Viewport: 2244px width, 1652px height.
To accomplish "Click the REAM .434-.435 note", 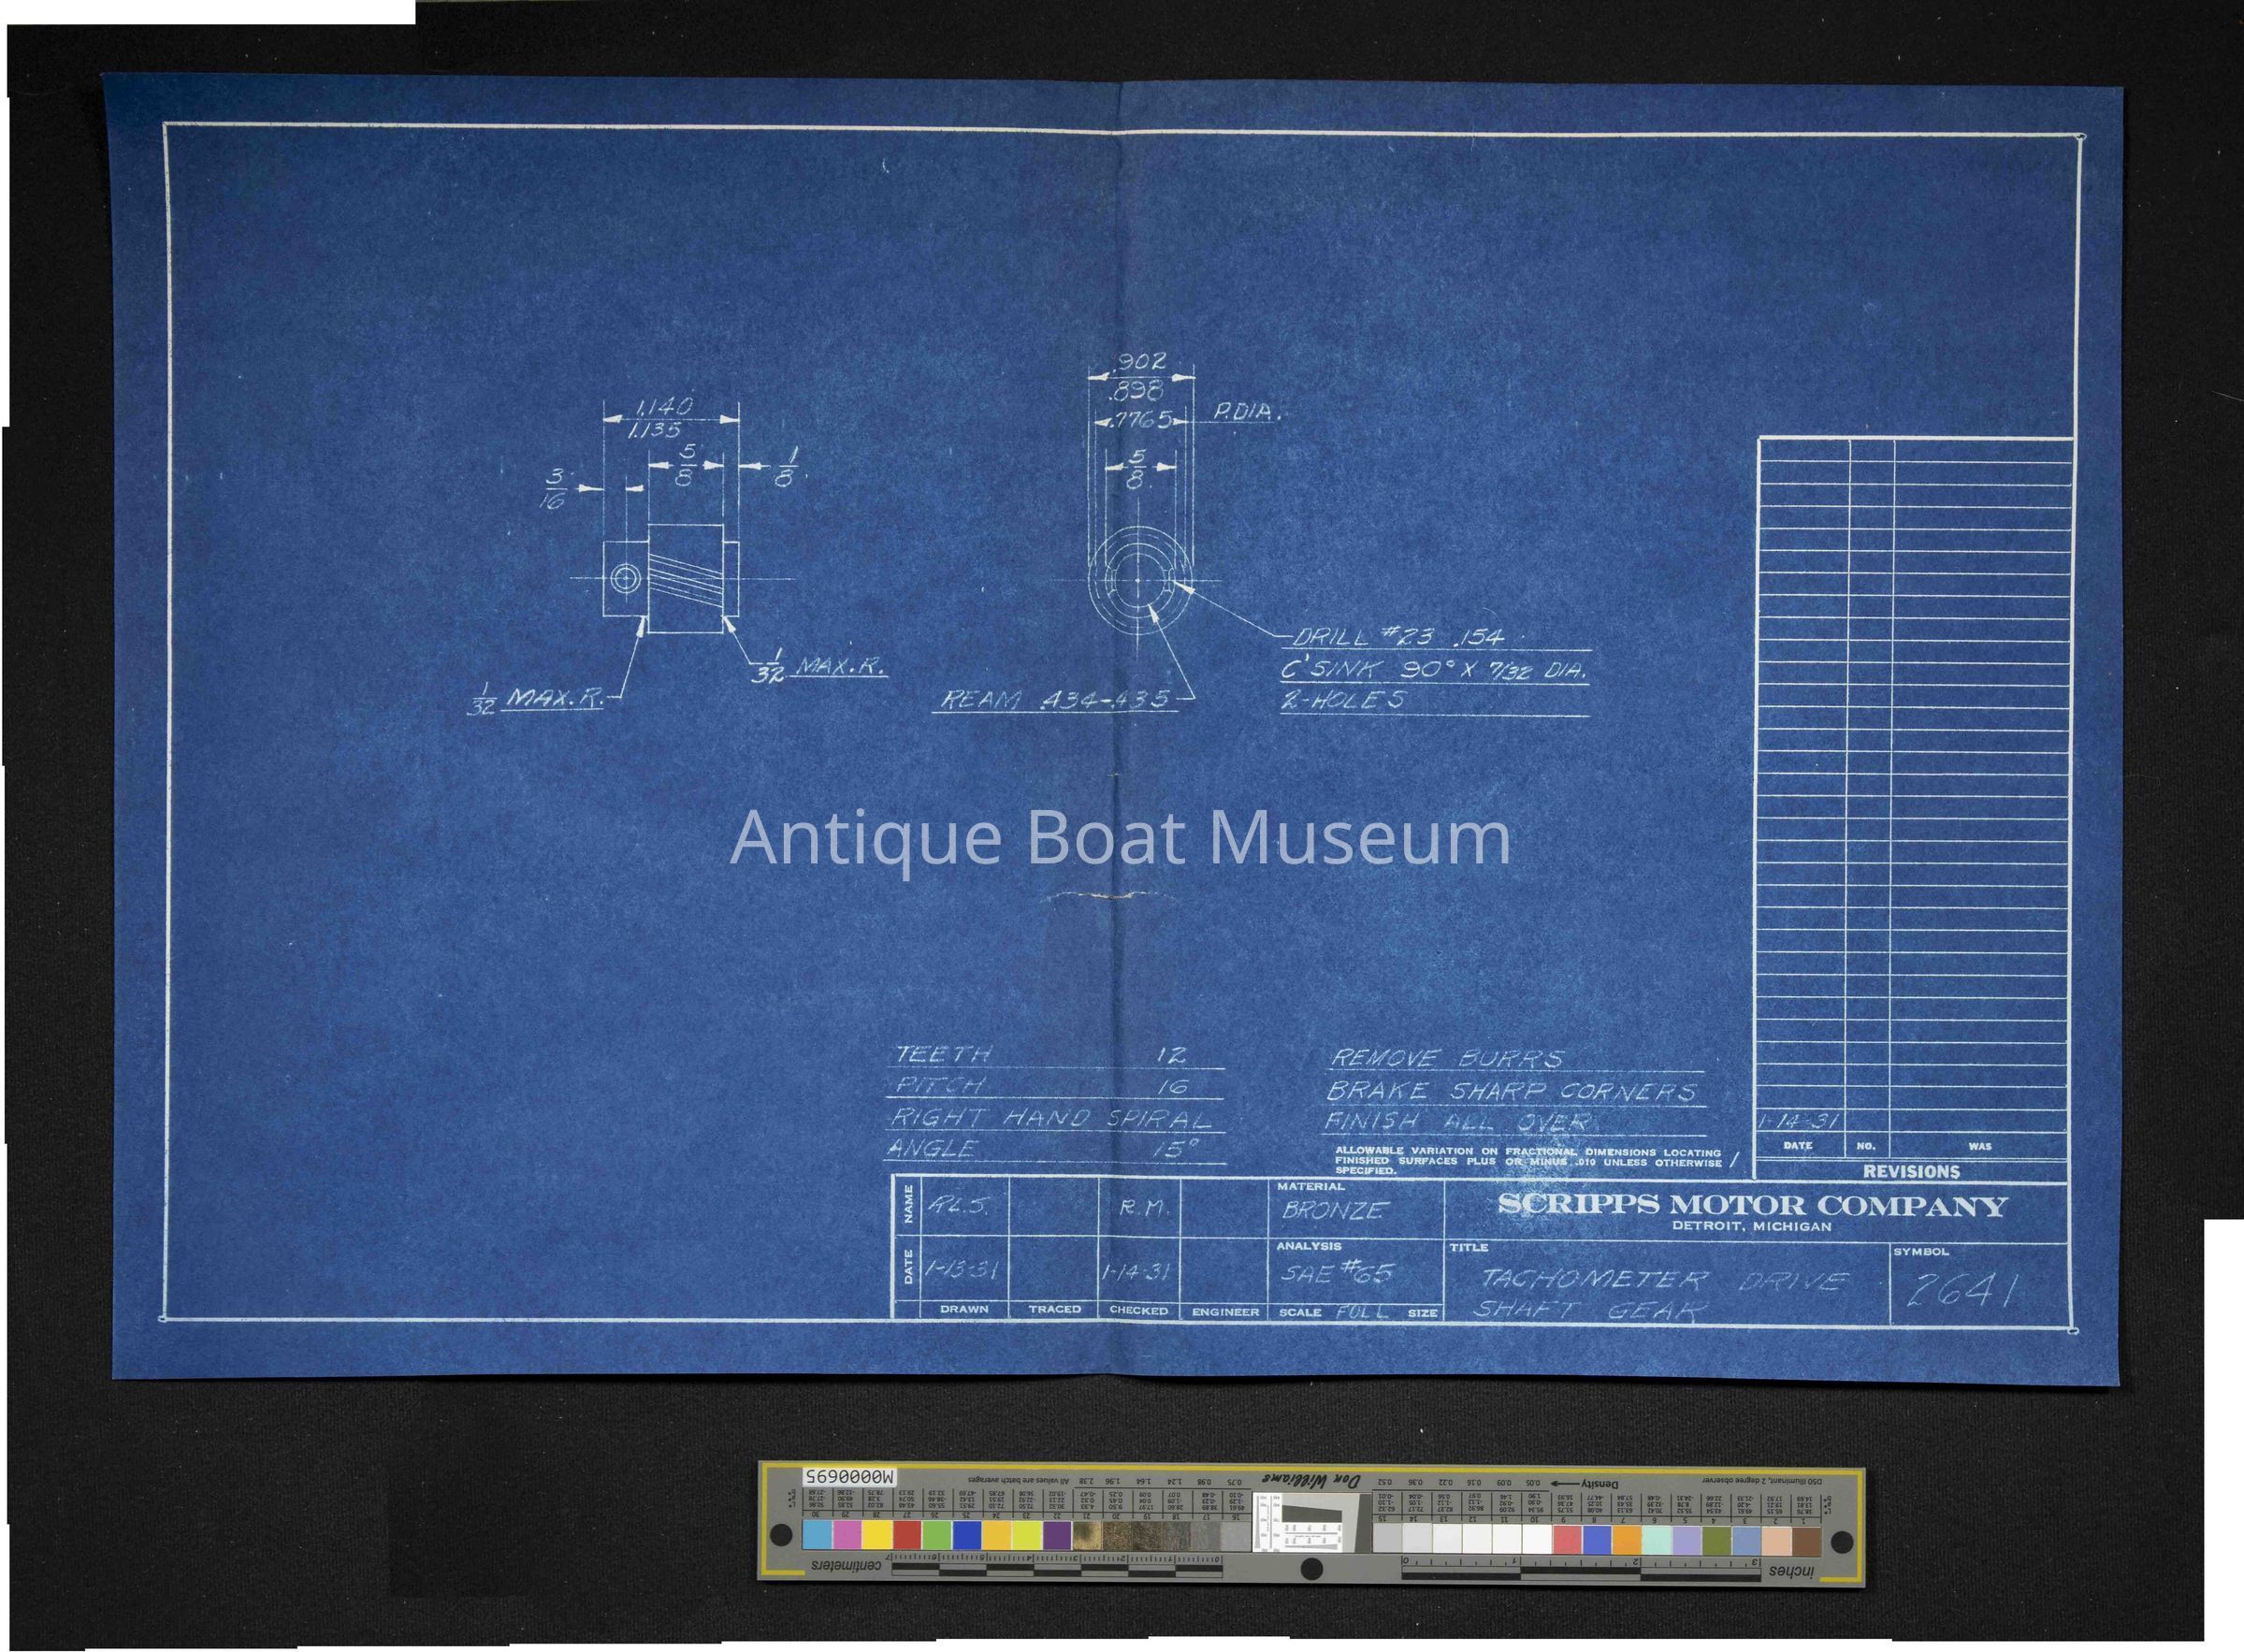I will pyautogui.click(x=1054, y=700).
